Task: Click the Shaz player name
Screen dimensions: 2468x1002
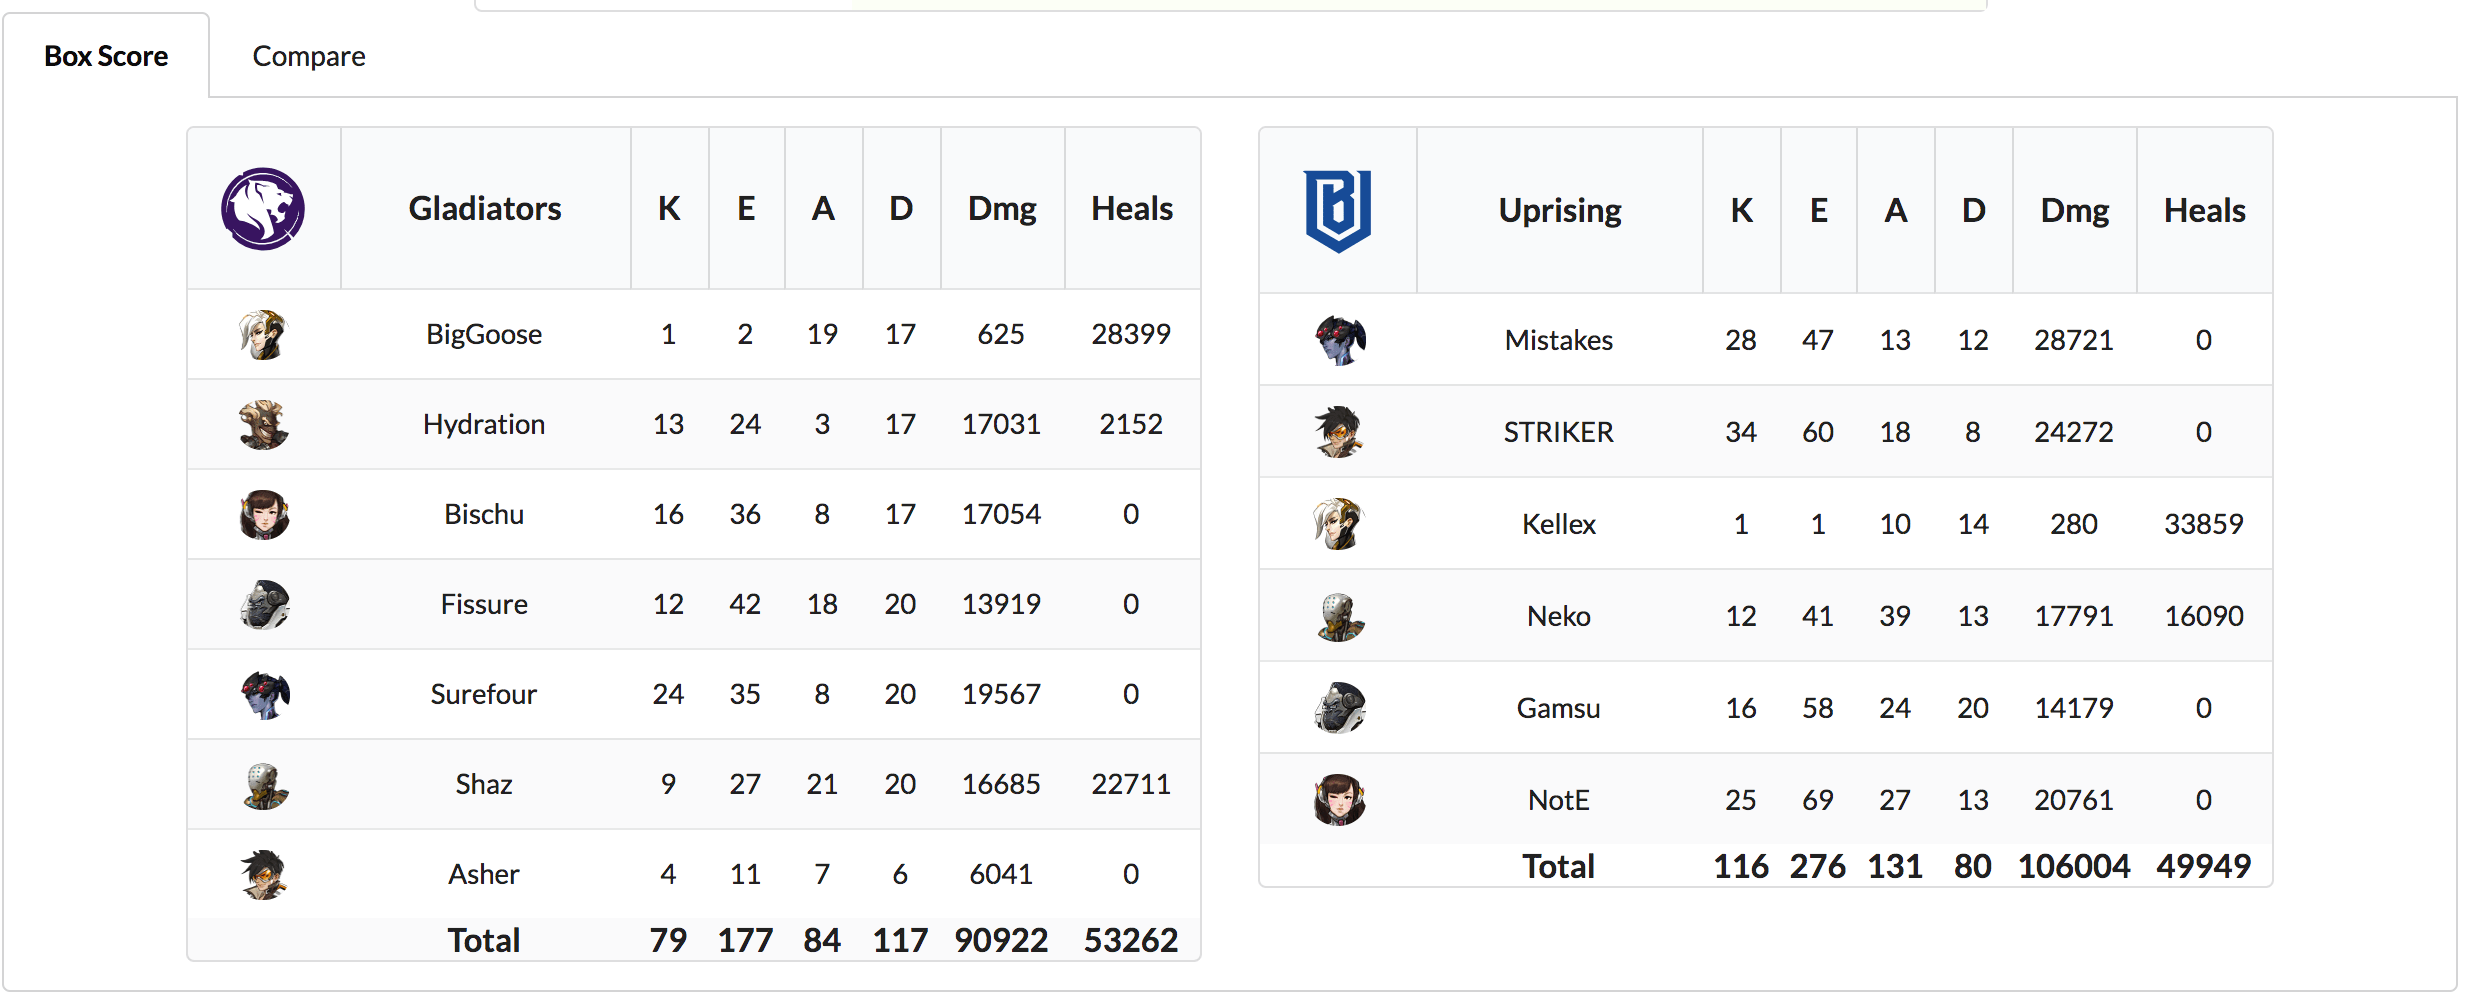Action: pyautogui.click(x=484, y=784)
